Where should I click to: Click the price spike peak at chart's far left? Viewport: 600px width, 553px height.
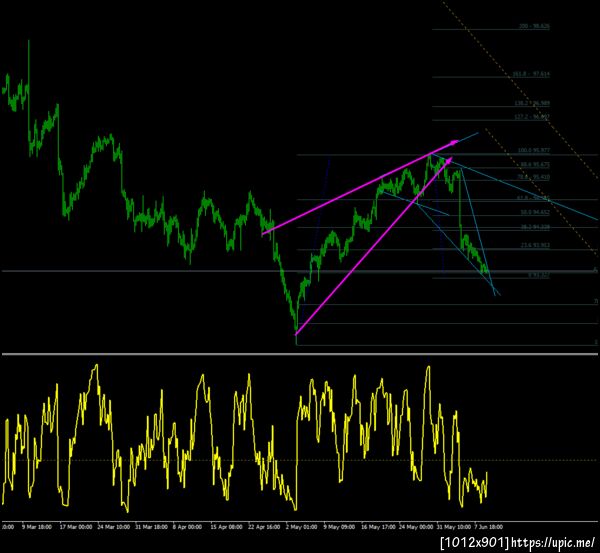[29, 41]
